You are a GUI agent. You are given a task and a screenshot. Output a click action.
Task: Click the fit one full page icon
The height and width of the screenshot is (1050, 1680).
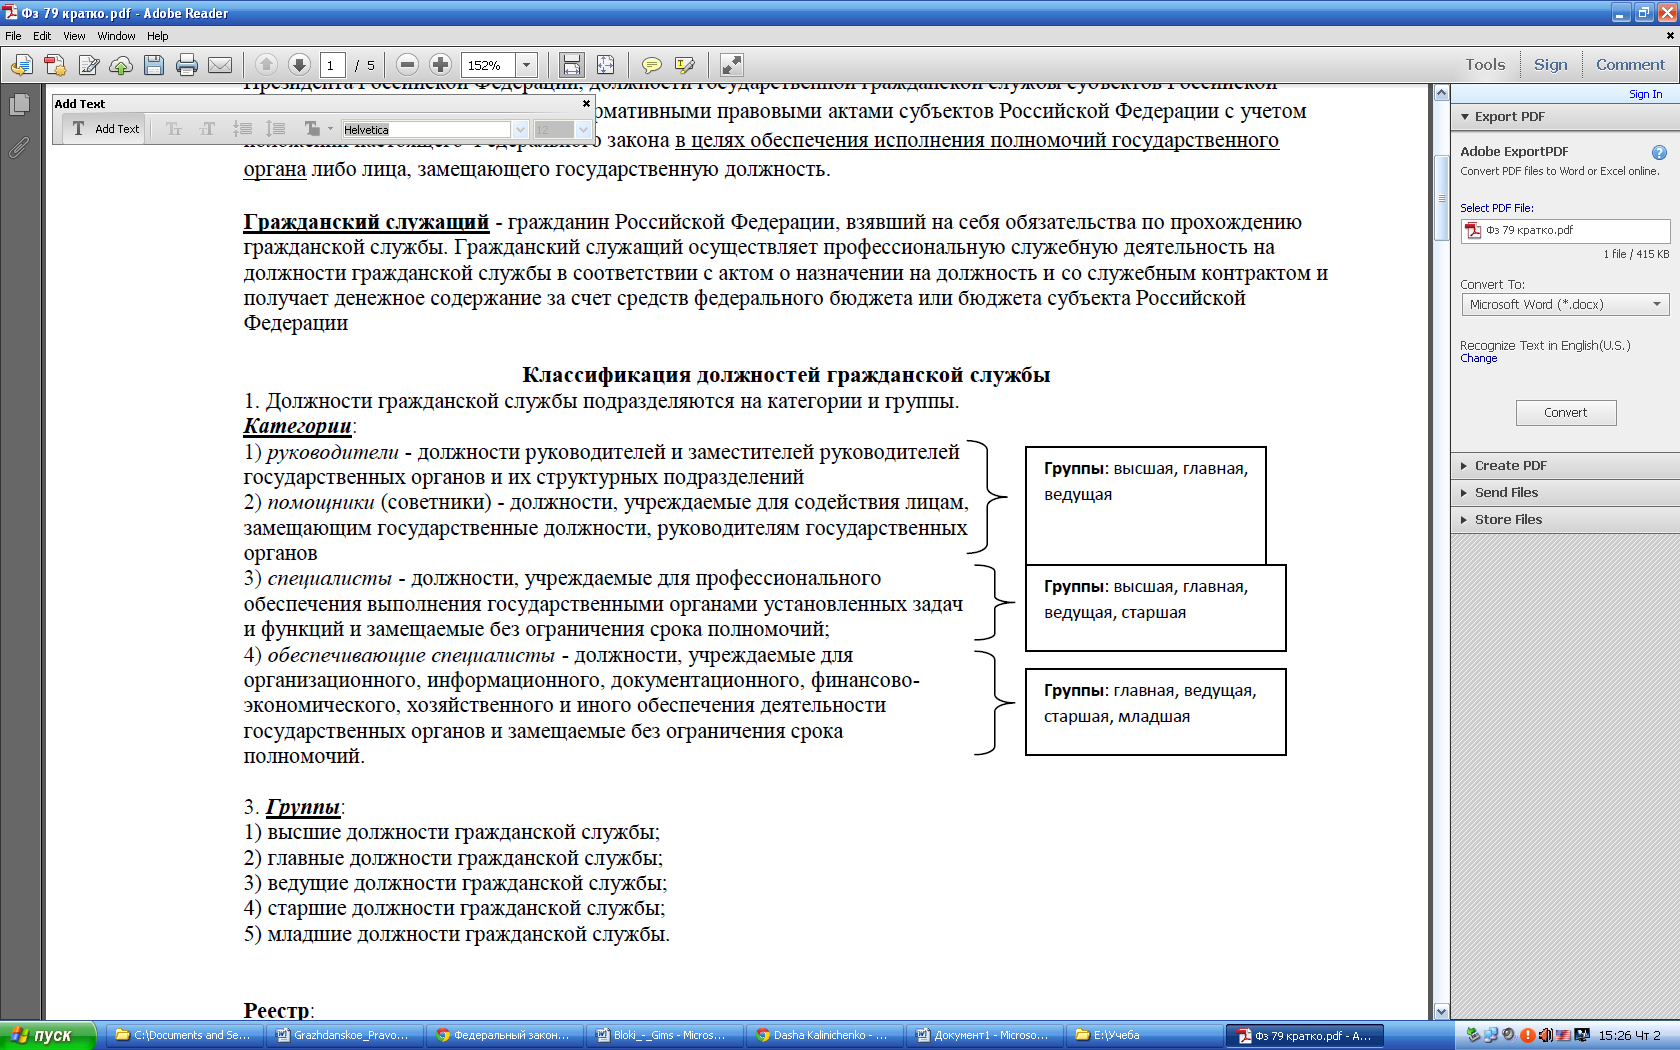tap(605, 65)
